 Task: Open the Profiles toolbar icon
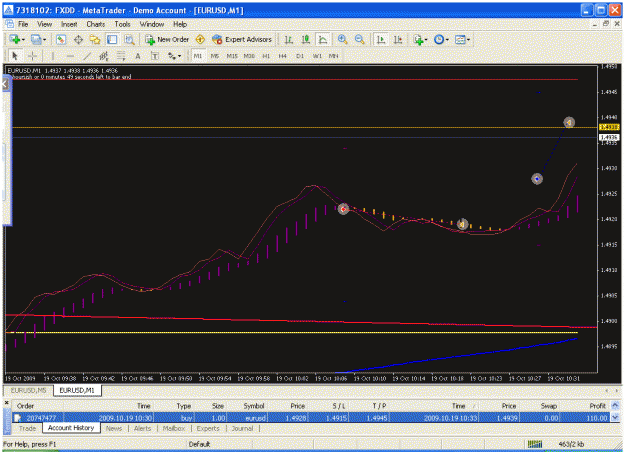(36, 39)
